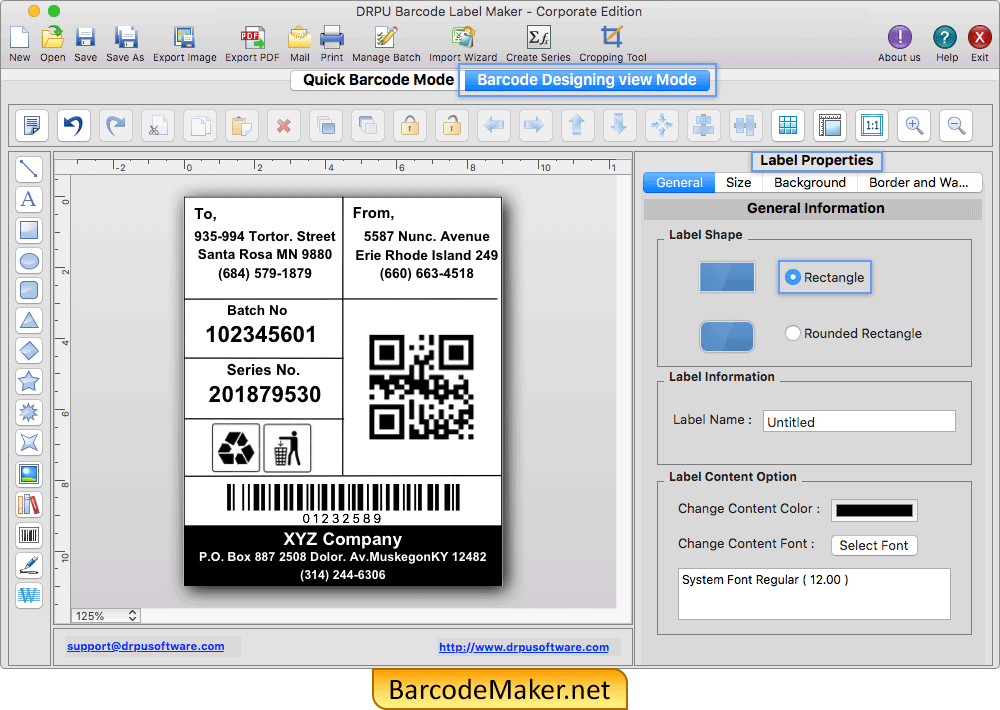Click the Unlock (open padlock) icon
The image size is (1000, 710).
pyautogui.click(x=452, y=125)
